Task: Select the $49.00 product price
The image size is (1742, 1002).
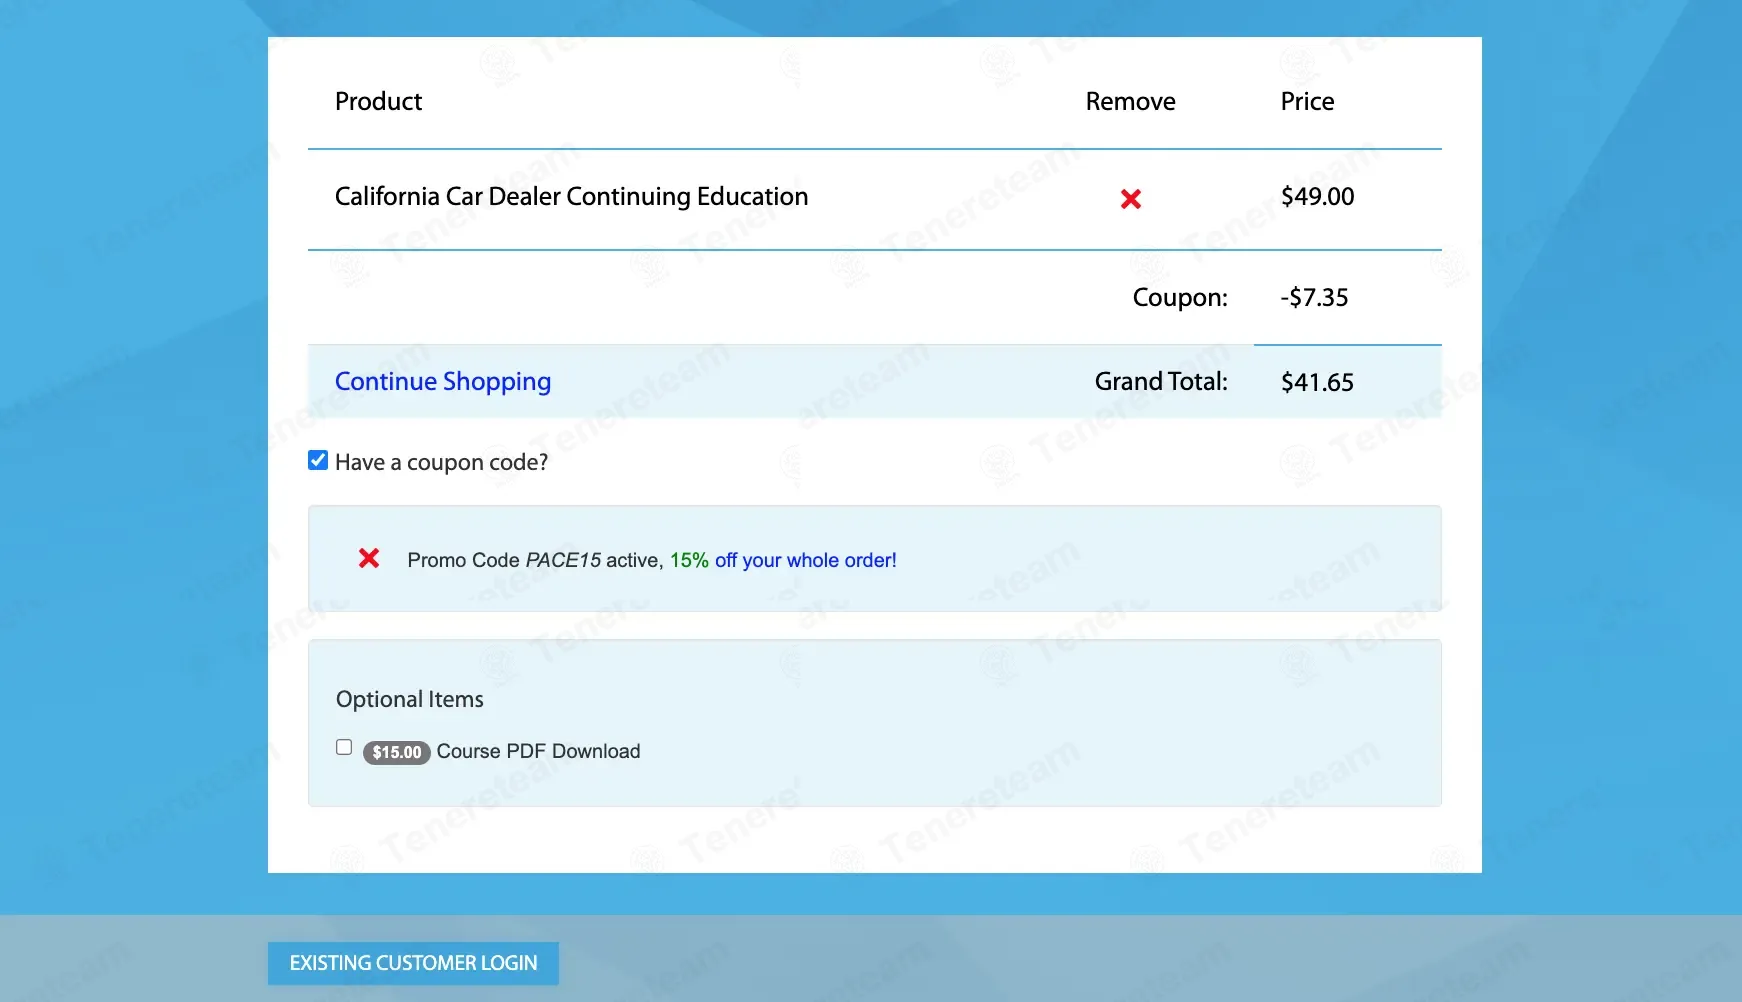Action: pyautogui.click(x=1317, y=196)
